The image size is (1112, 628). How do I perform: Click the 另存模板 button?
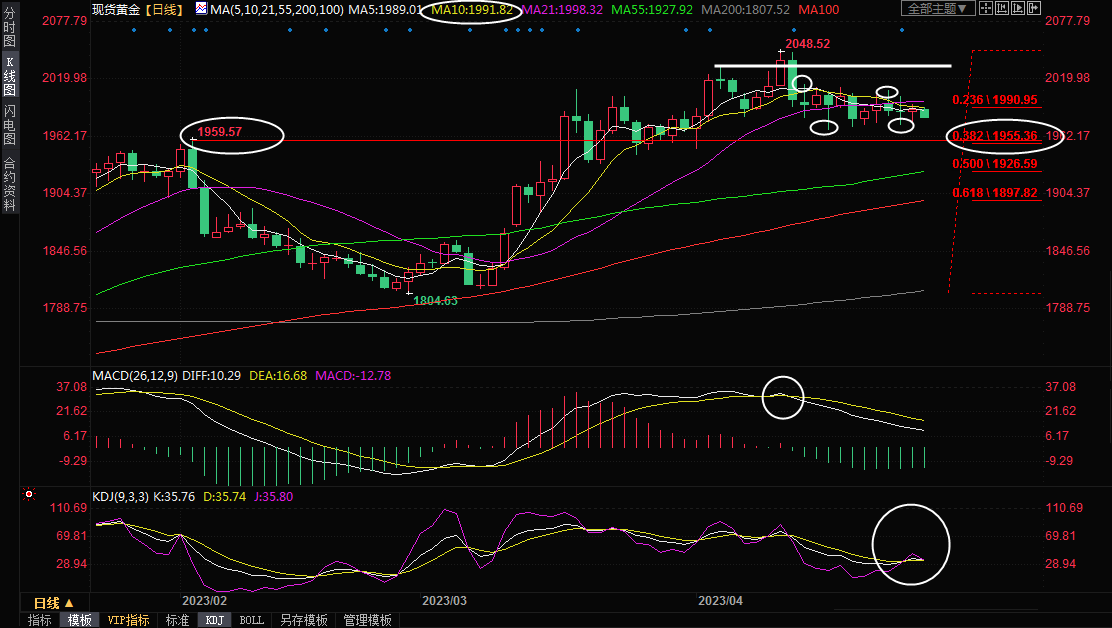tap(304, 620)
